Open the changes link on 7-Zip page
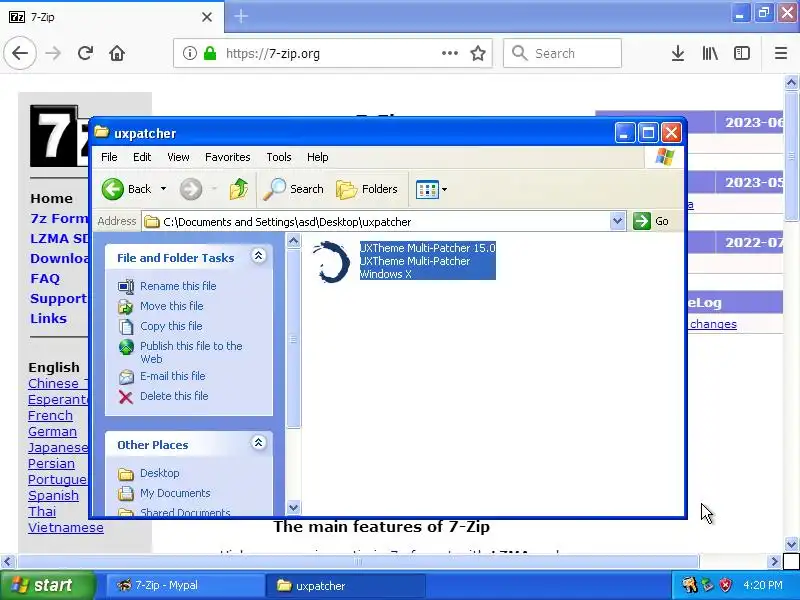 pos(713,324)
